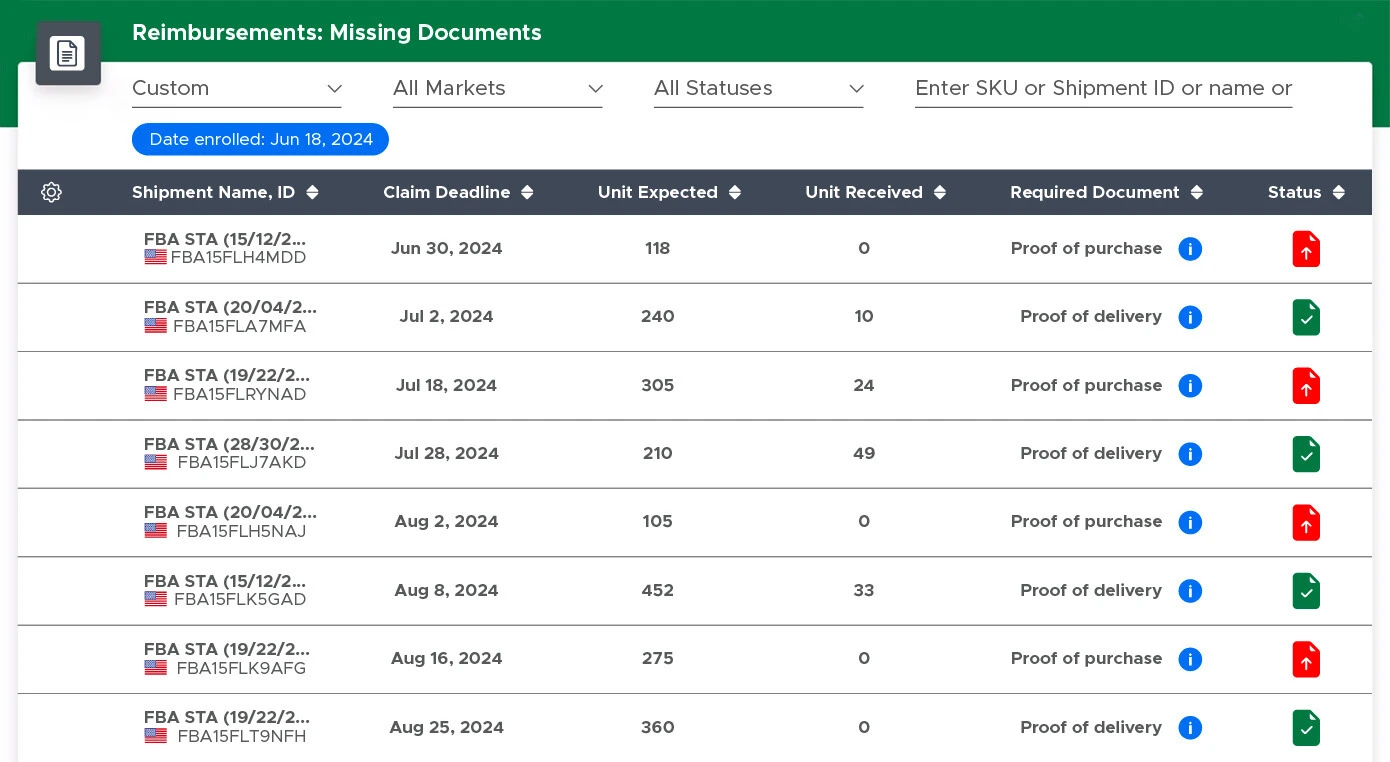Open table settings gear icon
The image size is (1390, 762).
click(52, 192)
